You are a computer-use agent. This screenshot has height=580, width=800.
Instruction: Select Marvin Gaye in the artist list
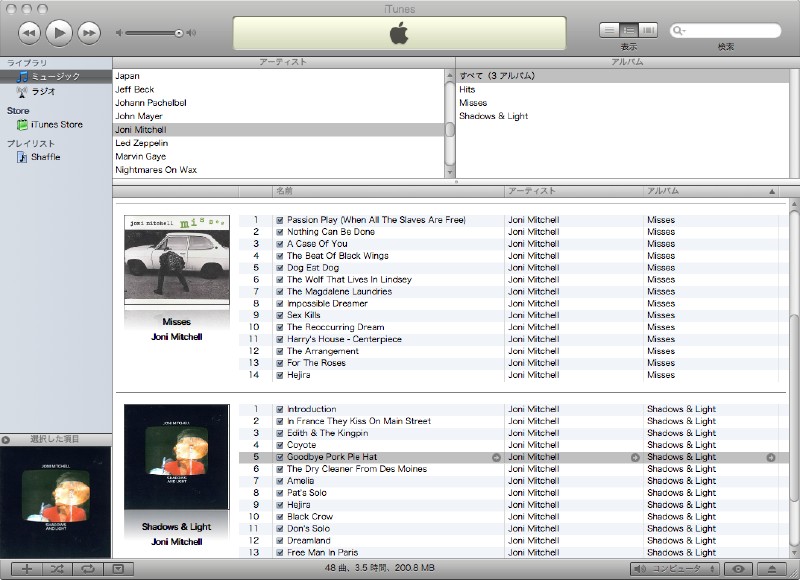[x=279, y=157]
